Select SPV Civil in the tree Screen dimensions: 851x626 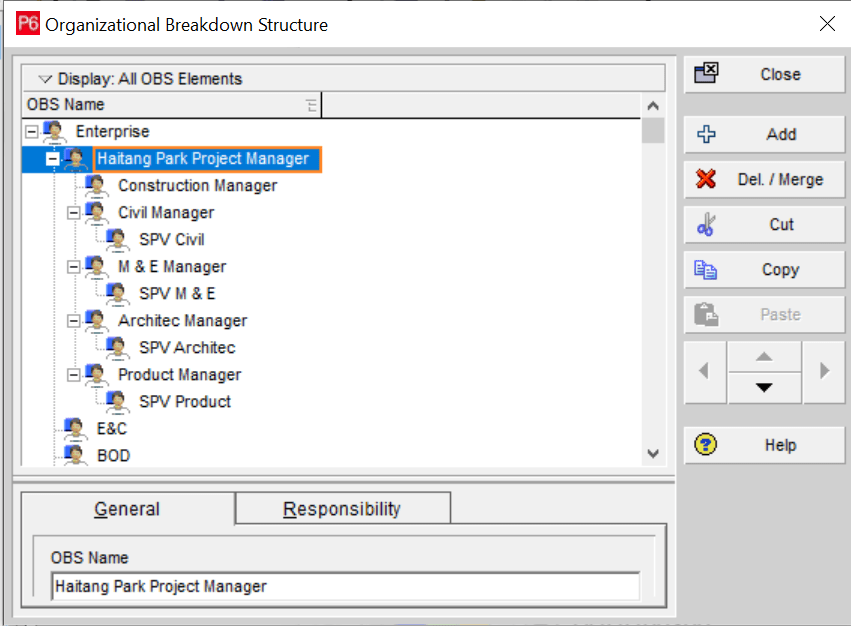point(172,239)
